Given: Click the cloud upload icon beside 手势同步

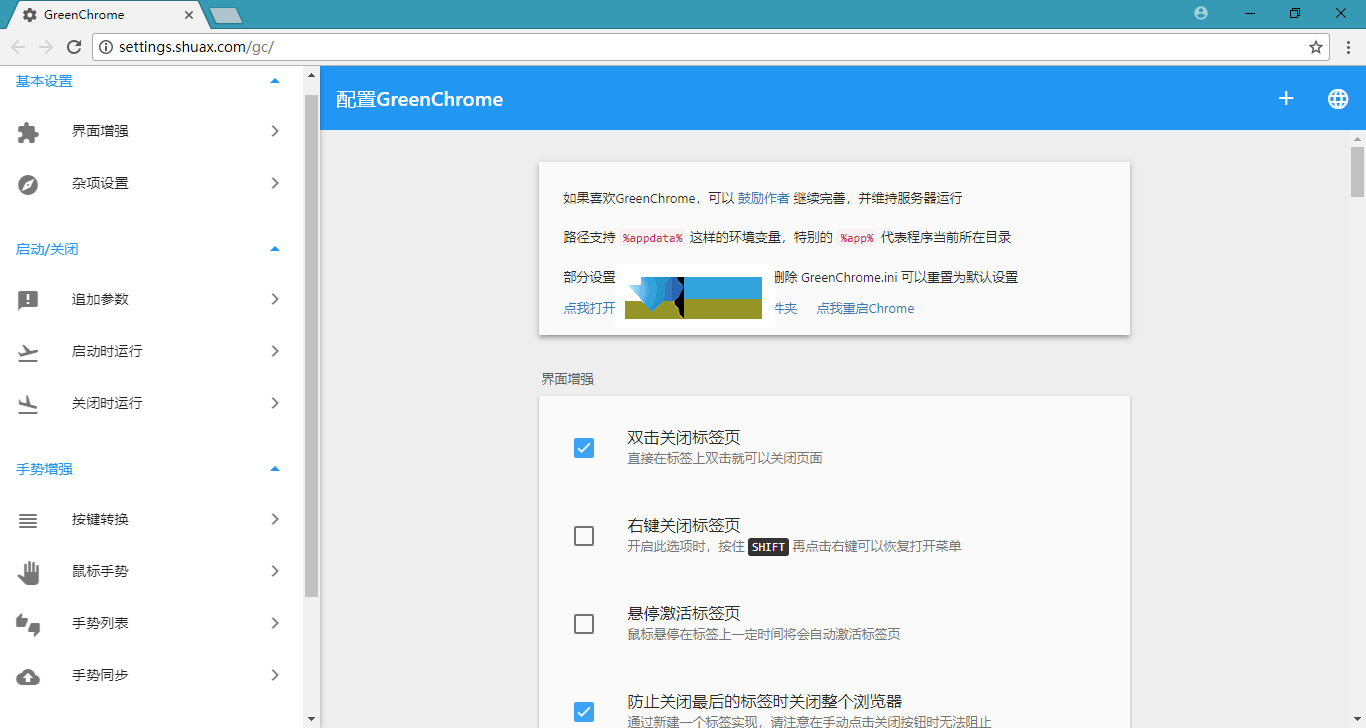Looking at the screenshot, I should click(x=28, y=676).
